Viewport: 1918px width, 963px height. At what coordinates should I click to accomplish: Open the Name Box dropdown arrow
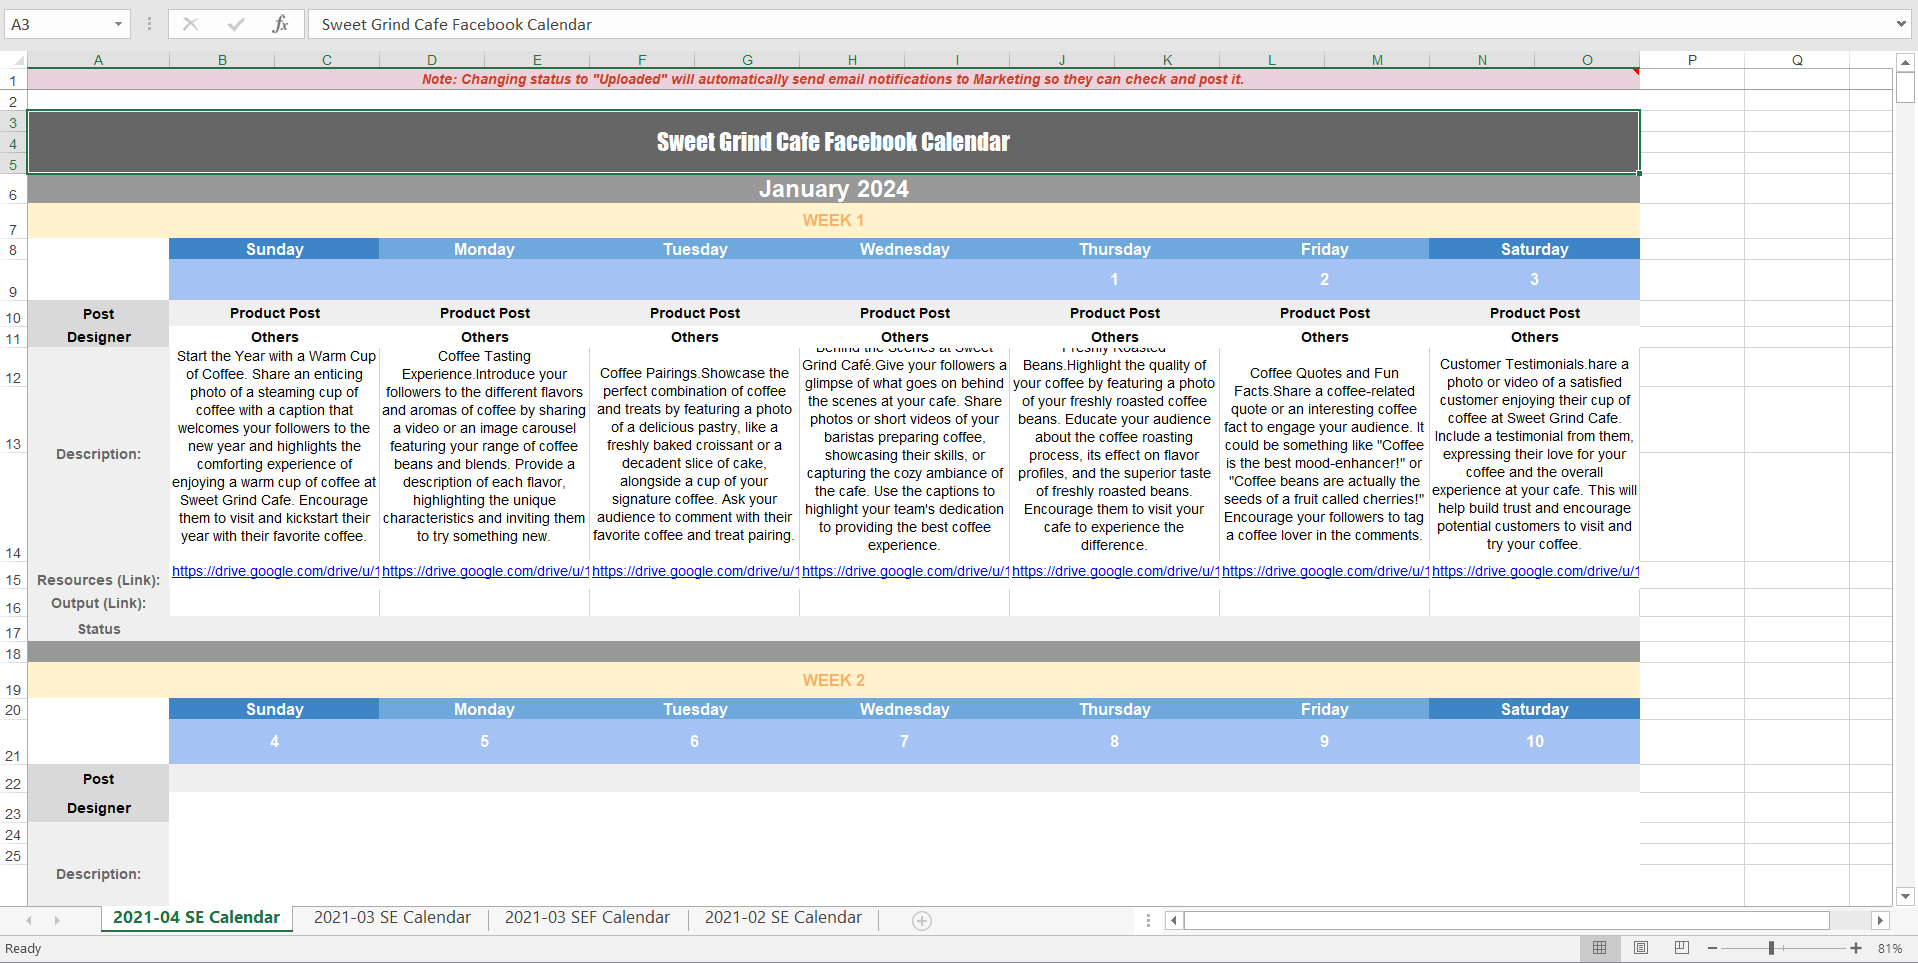click(x=117, y=24)
